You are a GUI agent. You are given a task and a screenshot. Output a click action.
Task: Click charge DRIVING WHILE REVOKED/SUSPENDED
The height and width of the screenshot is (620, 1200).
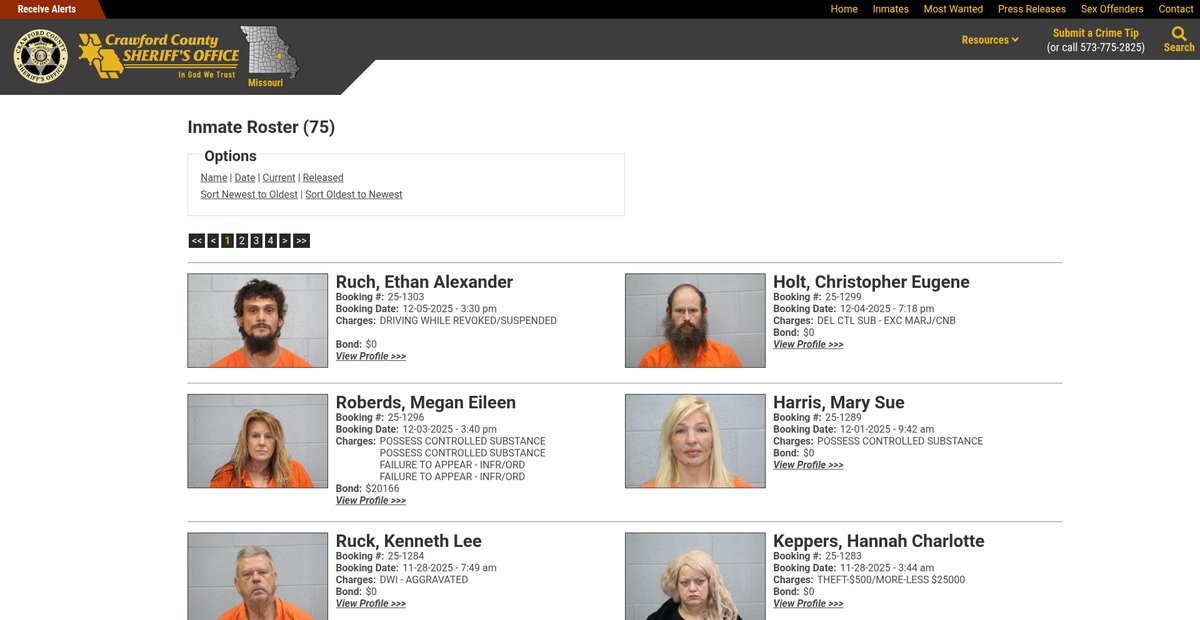coord(468,321)
